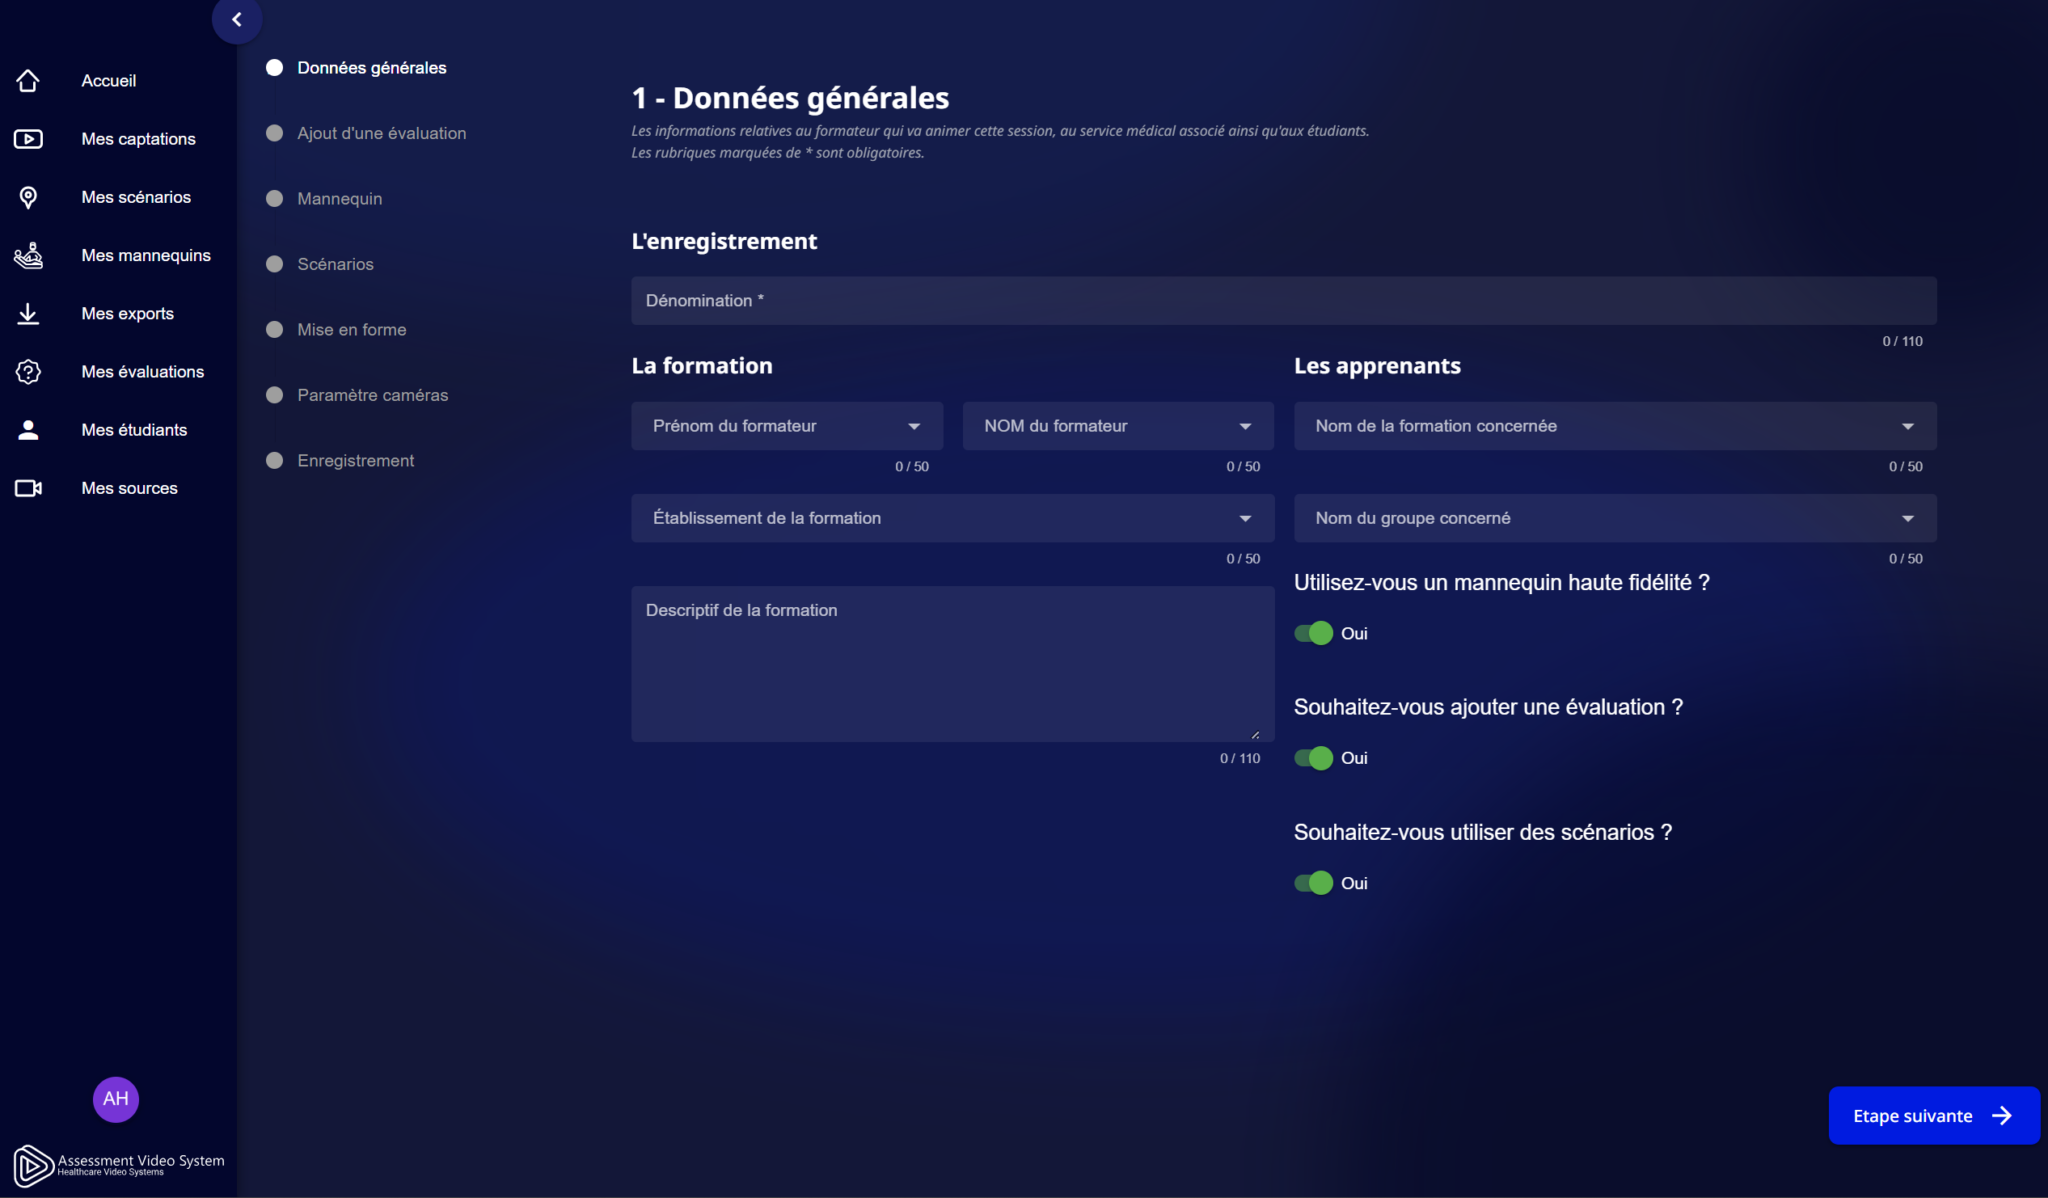This screenshot has height=1198, width=2048.
Task: Click the 0 / 110 counter under Descriptif
Action: click(x=1240, y=759)
